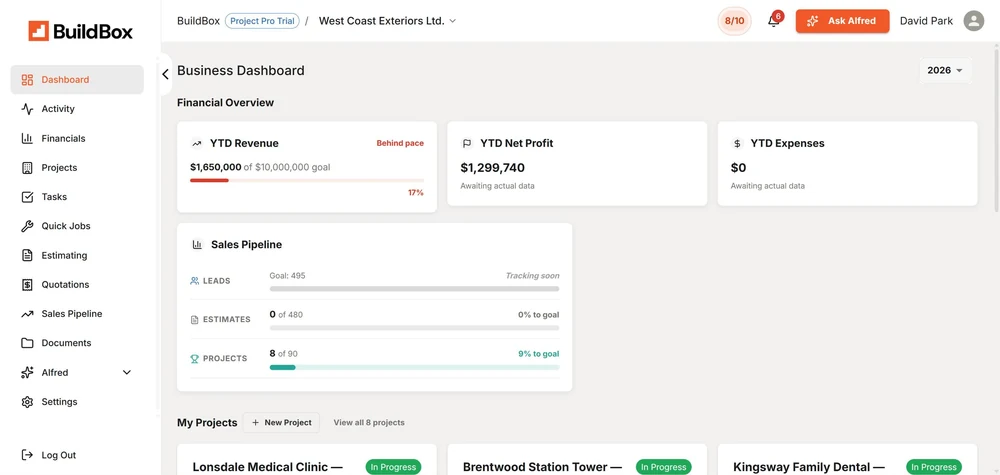Click the YTD Revenue trend arrow icon
This screenshot has width=1000, height=475.
196,143
